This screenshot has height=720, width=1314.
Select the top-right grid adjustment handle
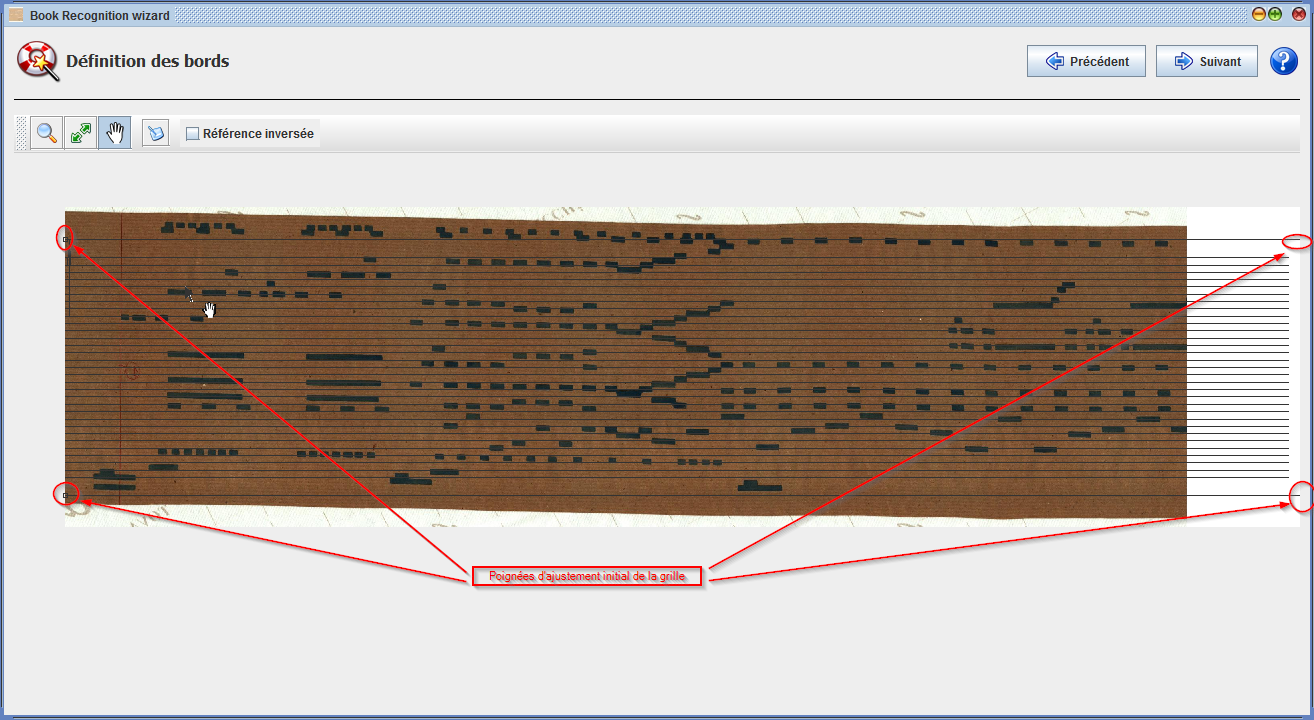[x=1297, y=241]
